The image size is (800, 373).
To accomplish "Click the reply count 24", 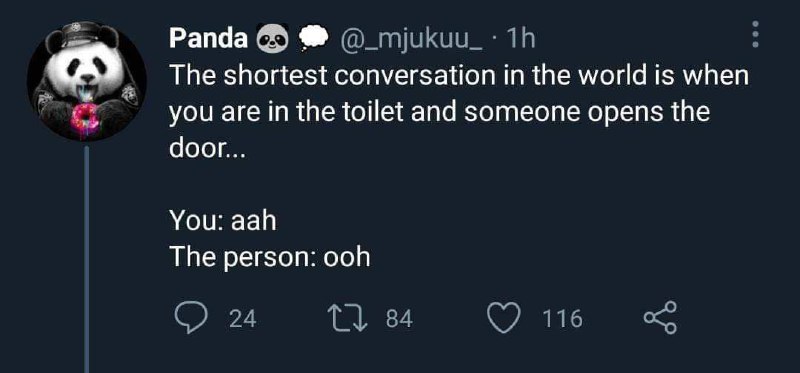I will coord(243,319).
